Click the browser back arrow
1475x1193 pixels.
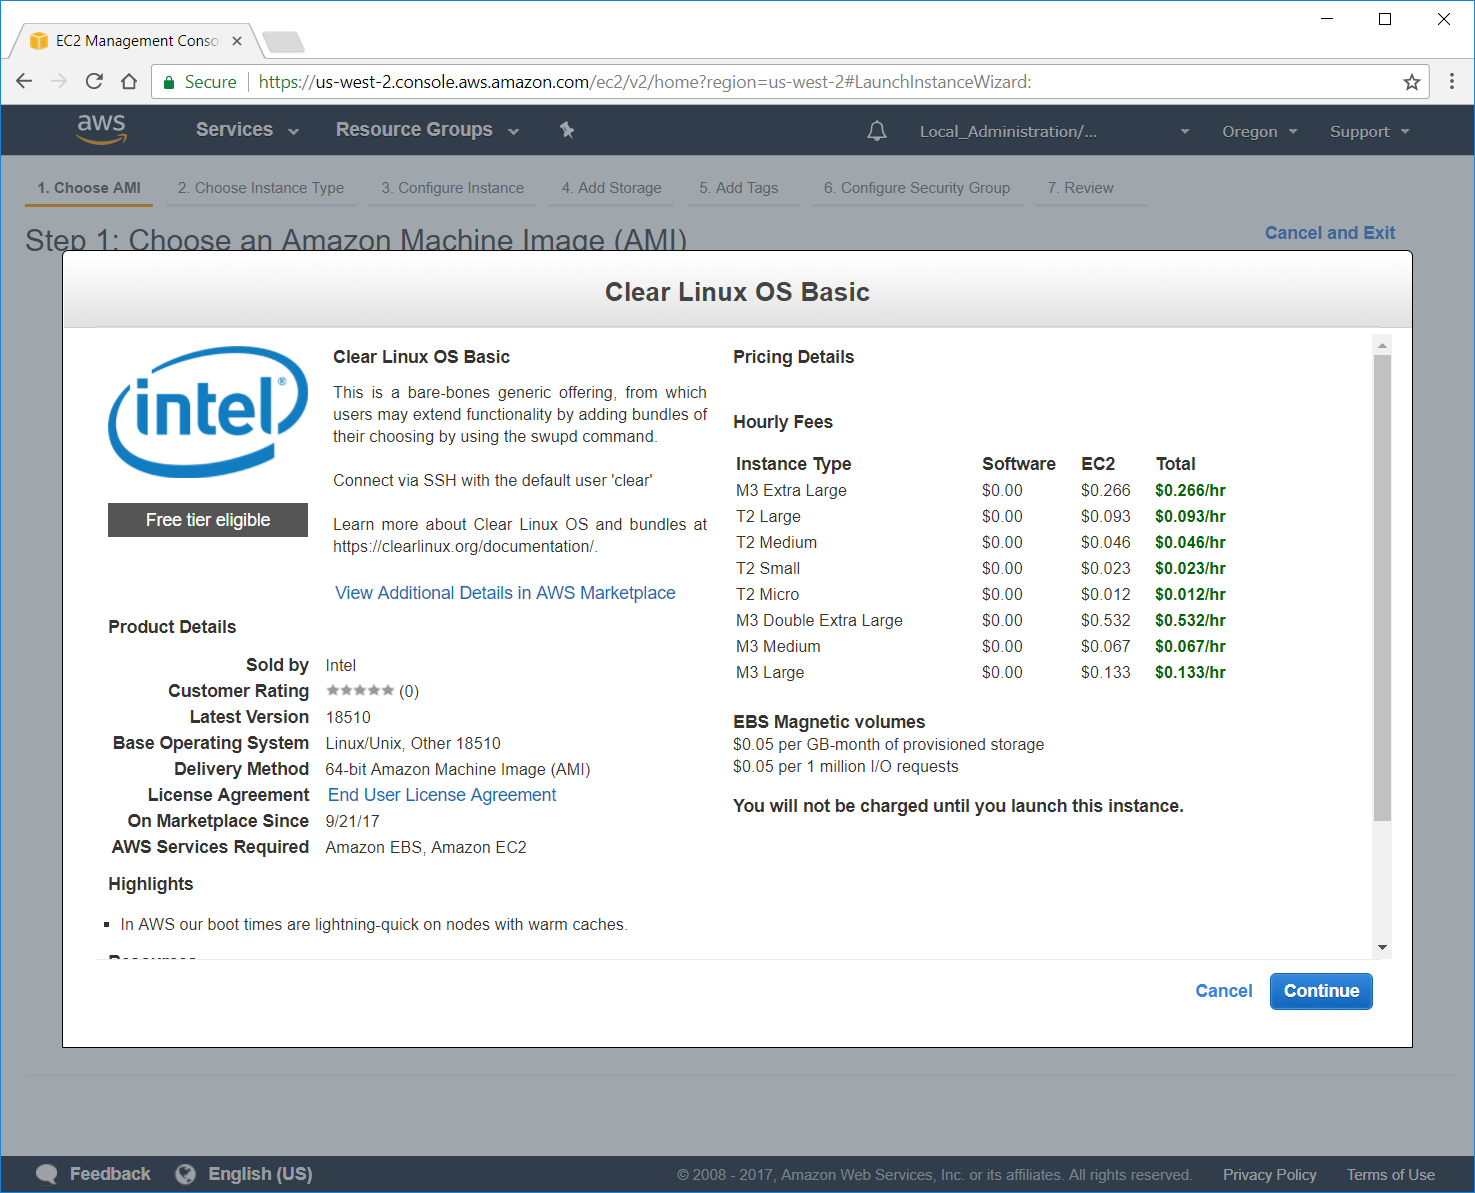(24, 82)
